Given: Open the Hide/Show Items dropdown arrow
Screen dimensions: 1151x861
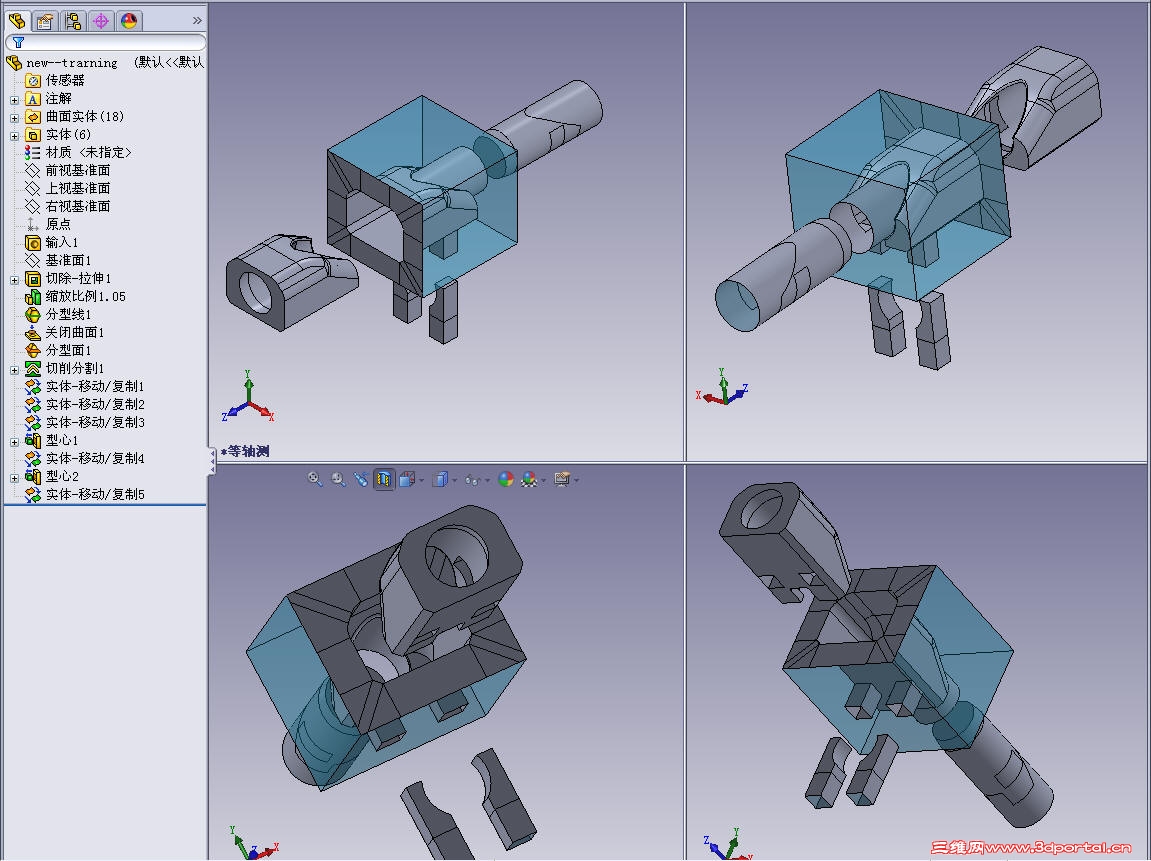Looking at the screenshot, I should pos(487,480).
